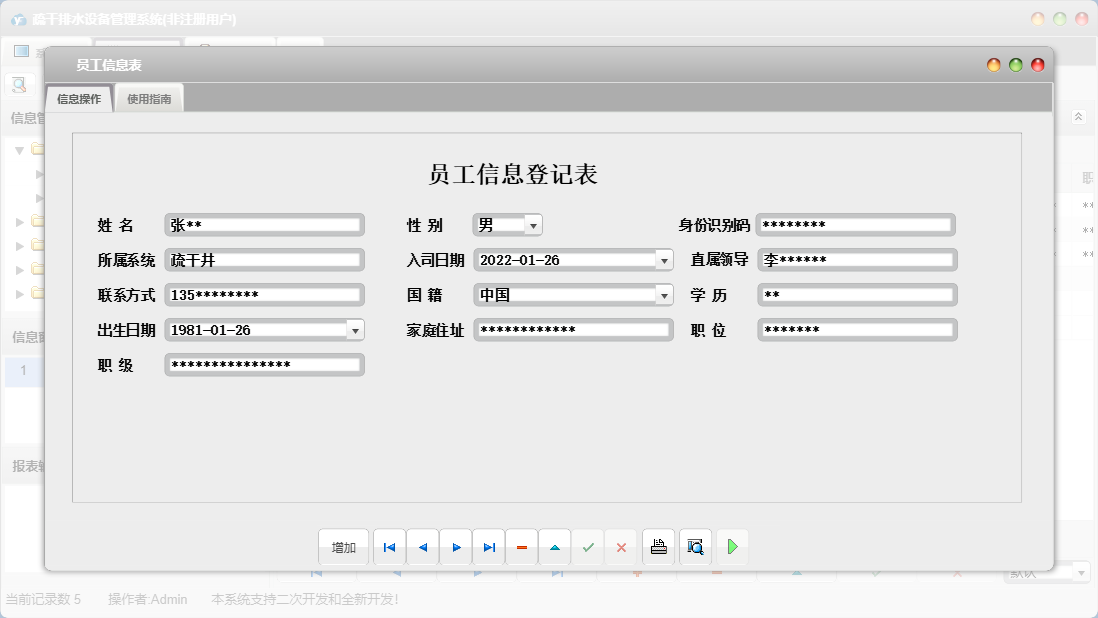
Task: Open print preview magnifier icon
Action: (x=695, y=547)
